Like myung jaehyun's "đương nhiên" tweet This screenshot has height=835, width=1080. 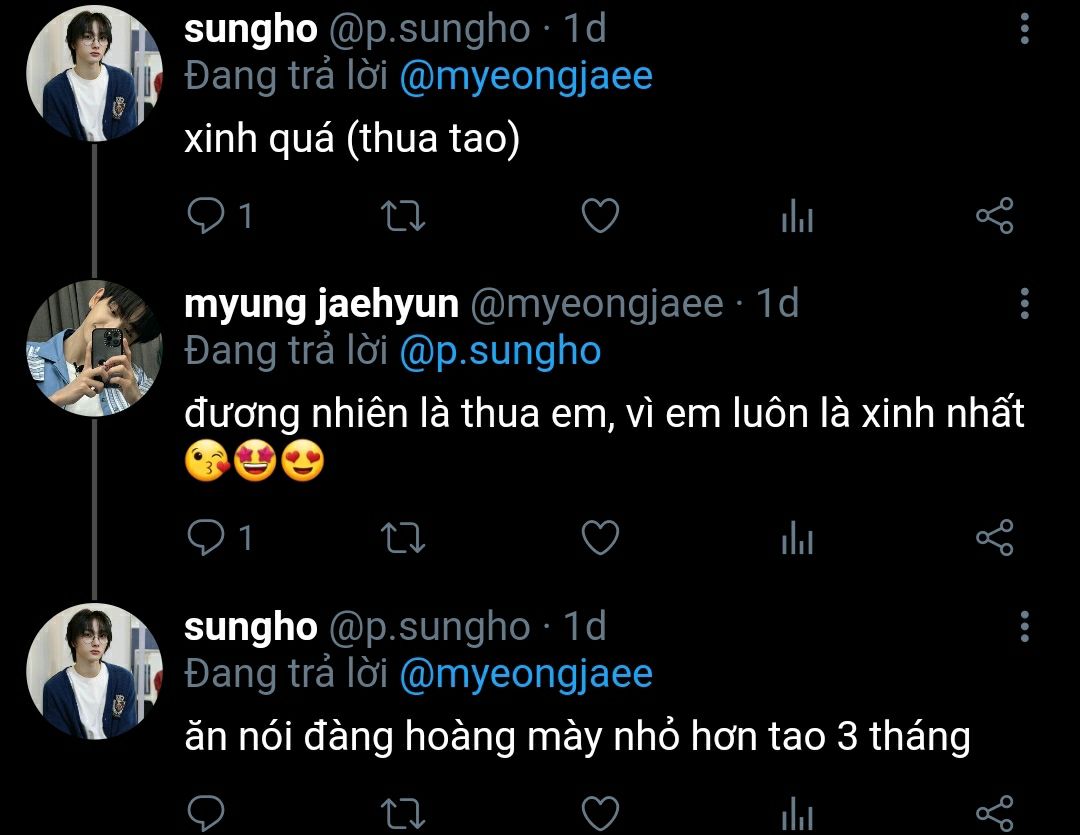(x=601, y=537)
